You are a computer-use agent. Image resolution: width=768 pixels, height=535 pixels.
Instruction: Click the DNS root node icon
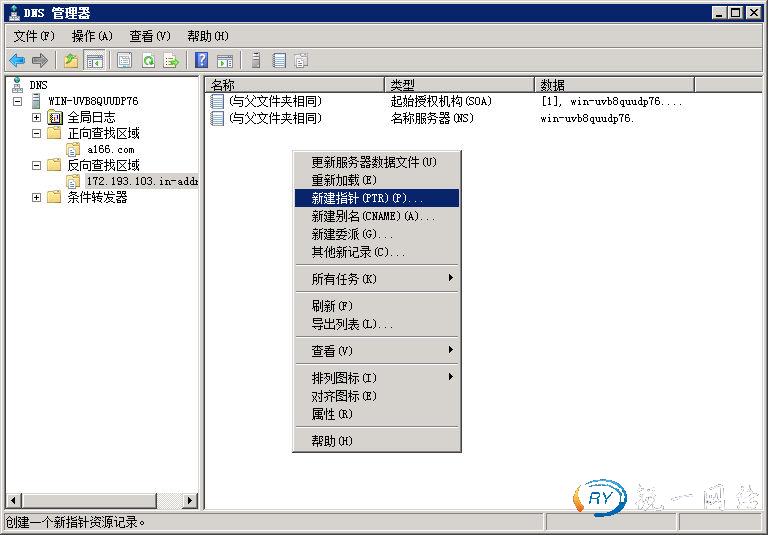click(17, 85)
